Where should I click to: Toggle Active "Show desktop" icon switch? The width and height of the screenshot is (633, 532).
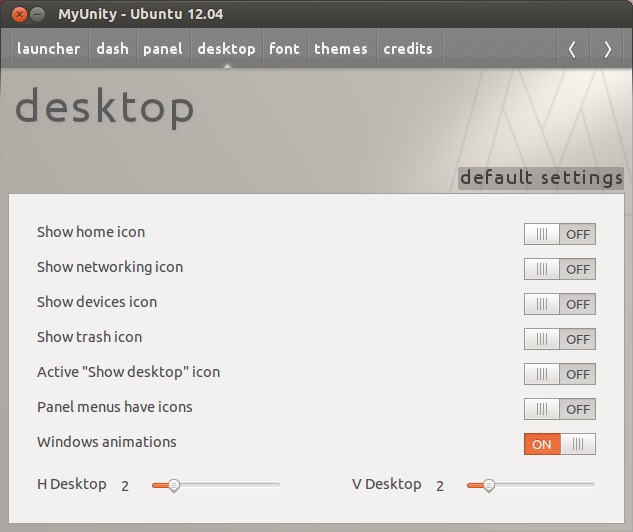point(560,374)
